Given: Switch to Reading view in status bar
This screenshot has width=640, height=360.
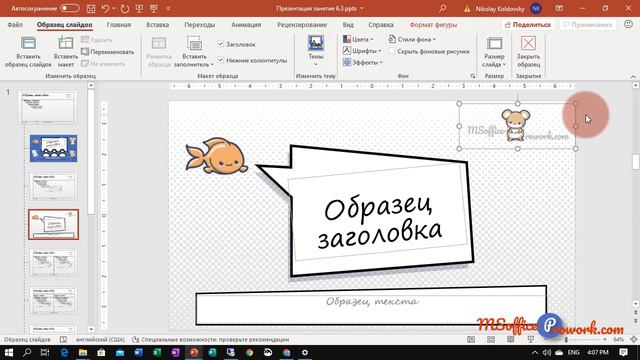Looking at the screenshot, I should pos(511,340).
